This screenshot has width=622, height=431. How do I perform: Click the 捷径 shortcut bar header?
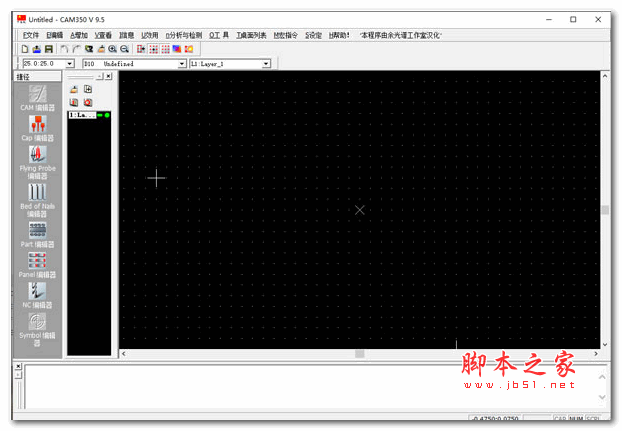pyautogui.click(x=38, y=77)
